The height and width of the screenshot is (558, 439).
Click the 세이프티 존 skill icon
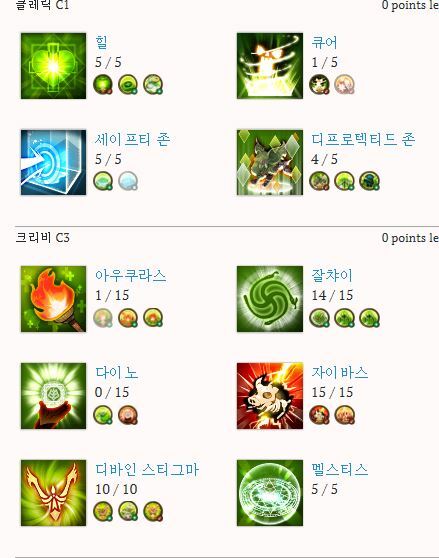click(x=53, y=162)
